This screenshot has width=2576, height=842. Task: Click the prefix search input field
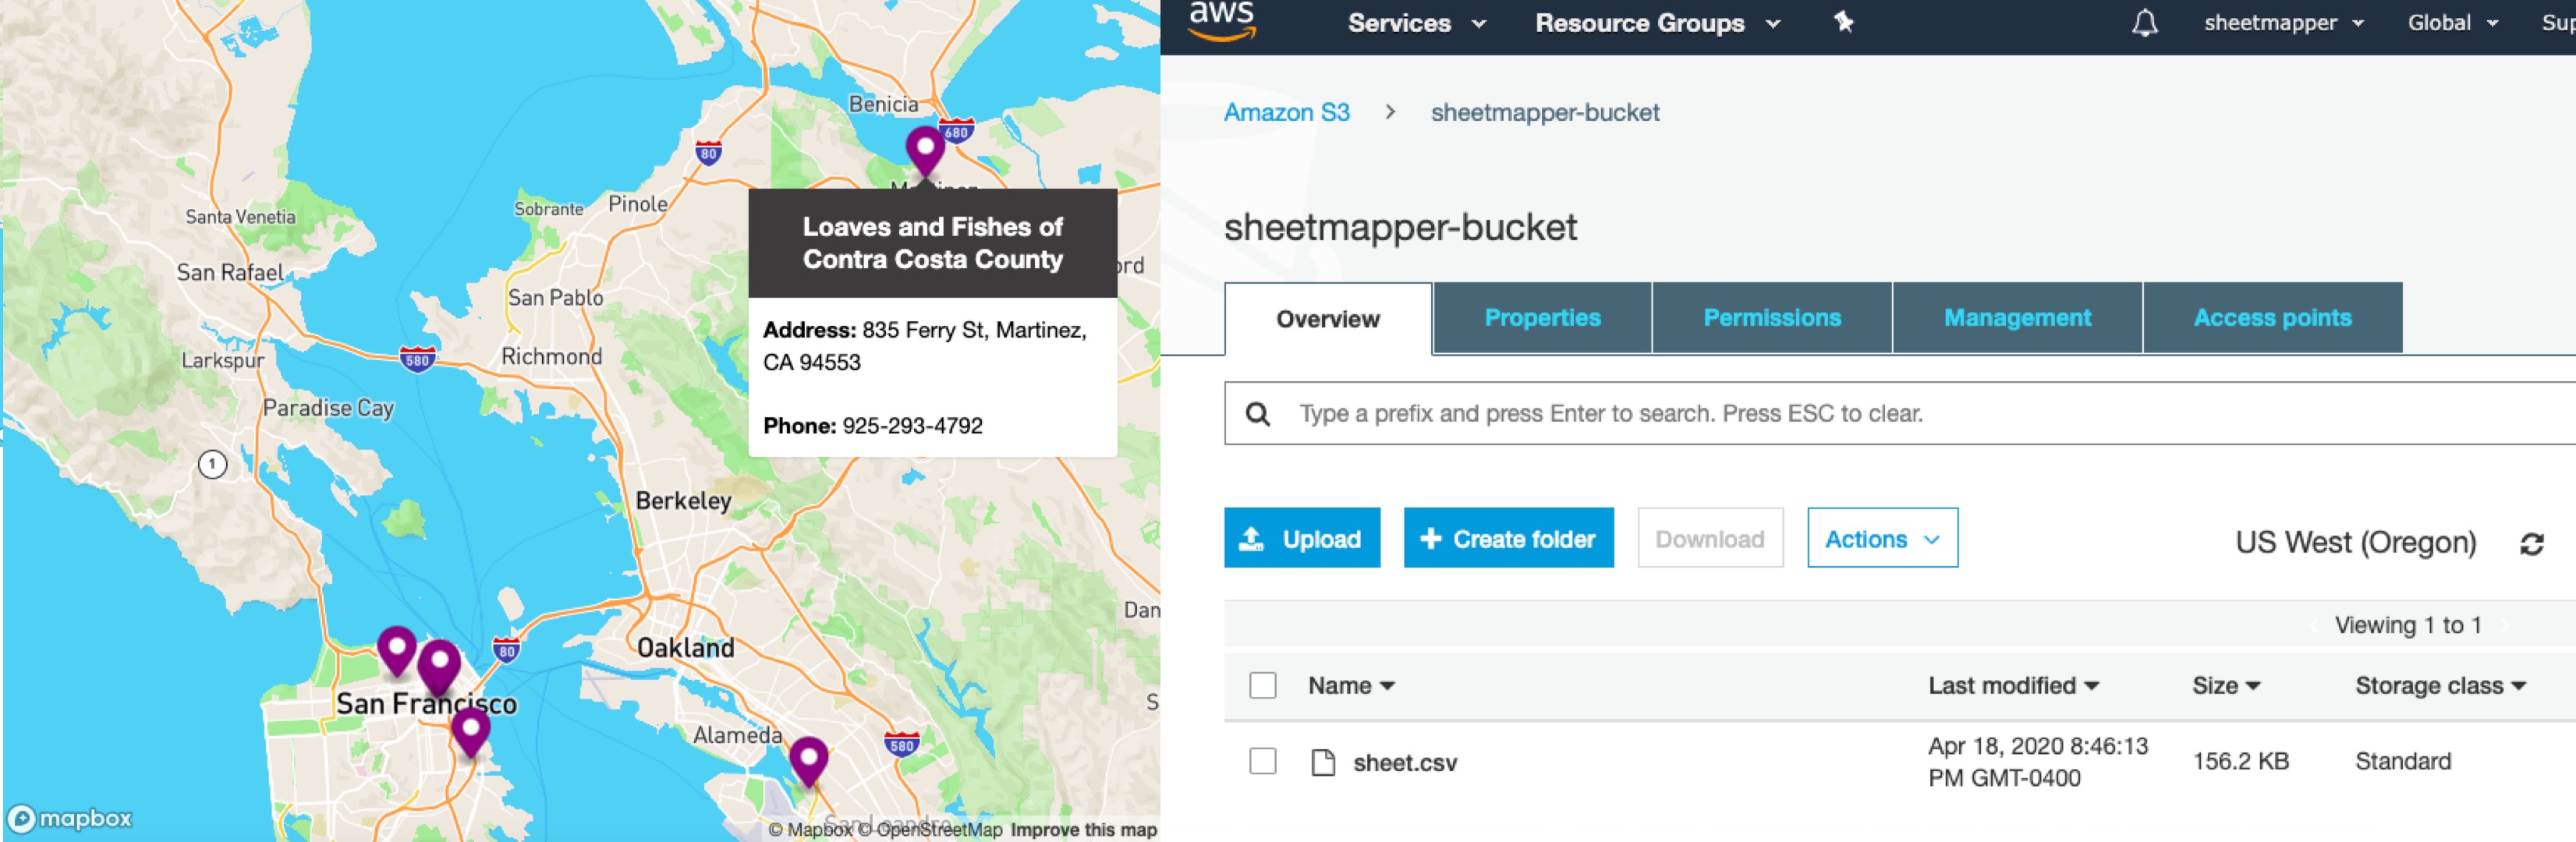(1700, 413)
